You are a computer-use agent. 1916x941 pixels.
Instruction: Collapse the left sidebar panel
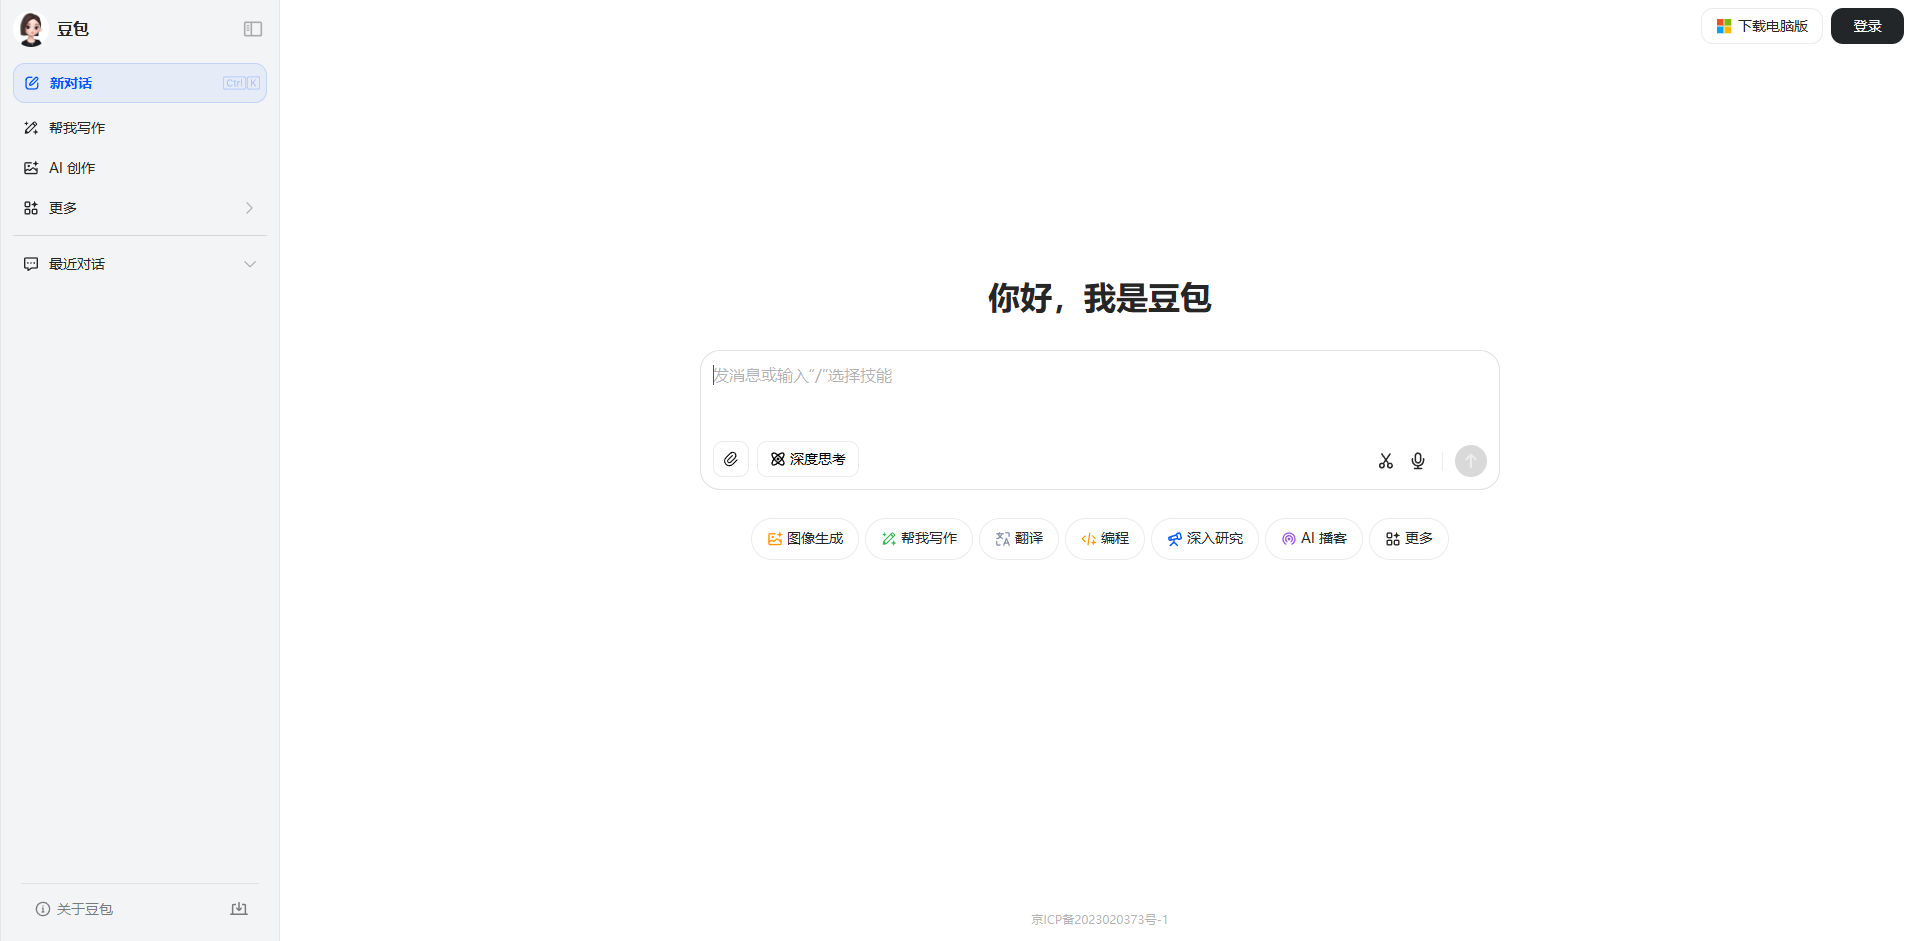click(x=252, y=29)
